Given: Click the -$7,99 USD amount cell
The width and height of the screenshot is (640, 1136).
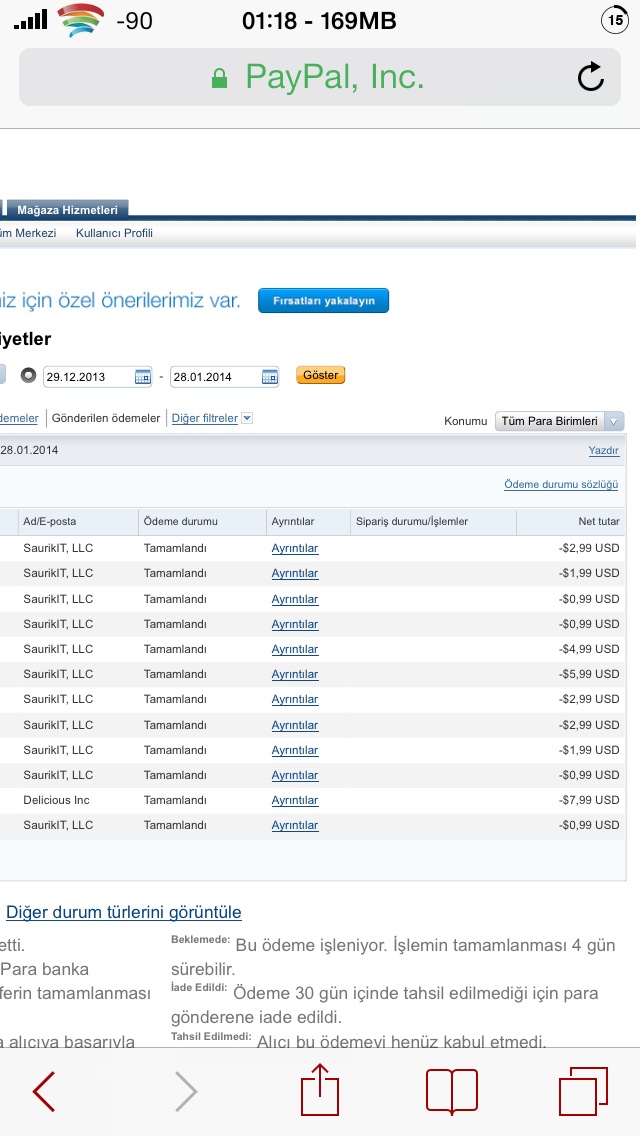Looking at the screenshot, I should (x=589, y=800).
